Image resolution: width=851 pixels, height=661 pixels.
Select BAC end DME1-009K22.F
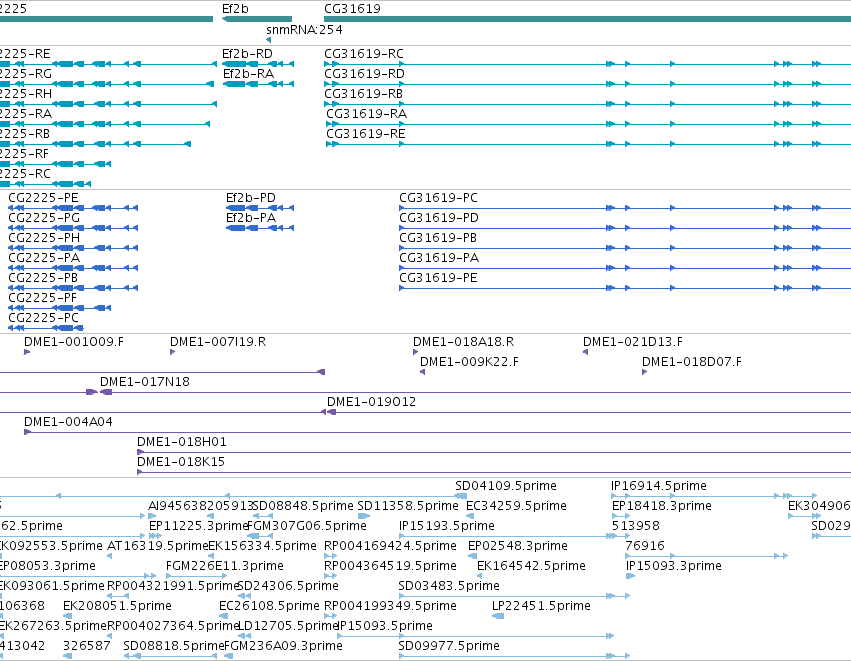(x=423, y=372)
